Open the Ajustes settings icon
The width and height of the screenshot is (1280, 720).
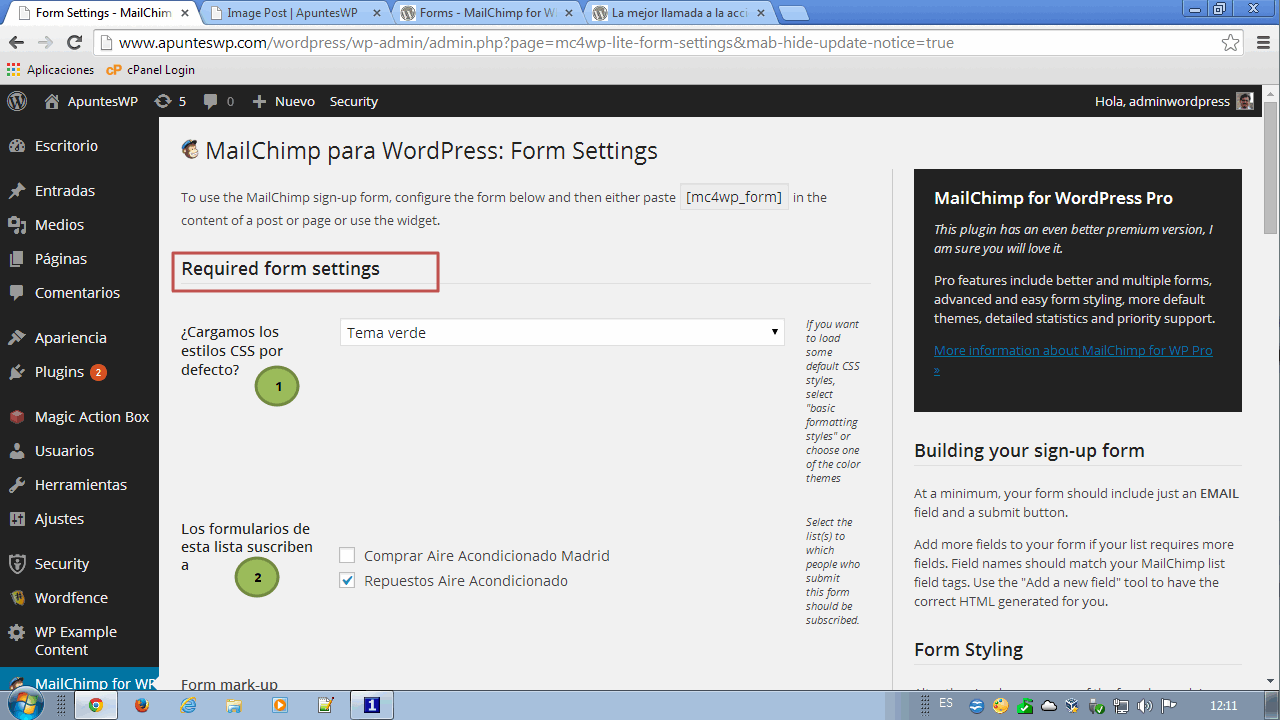pyautogui.click(x=17, y=519)
